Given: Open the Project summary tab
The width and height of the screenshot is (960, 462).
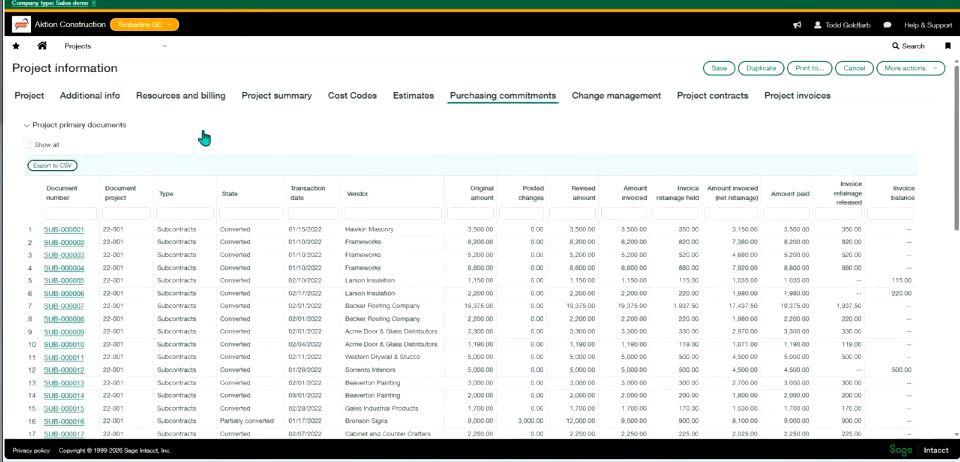Looking at the screenshot, I should coord(277,95).
